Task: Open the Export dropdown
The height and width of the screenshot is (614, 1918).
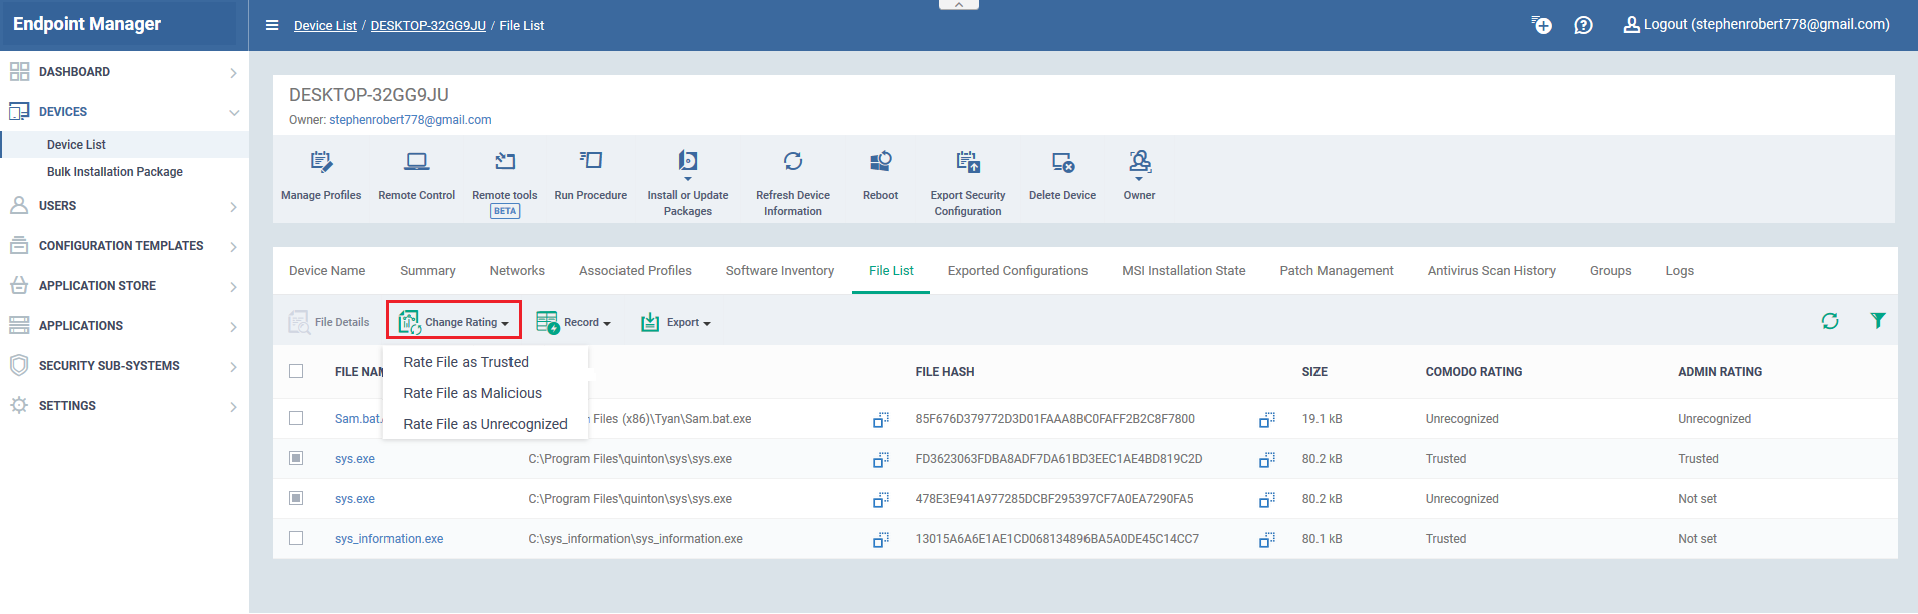Action: [x=676, y=322]
